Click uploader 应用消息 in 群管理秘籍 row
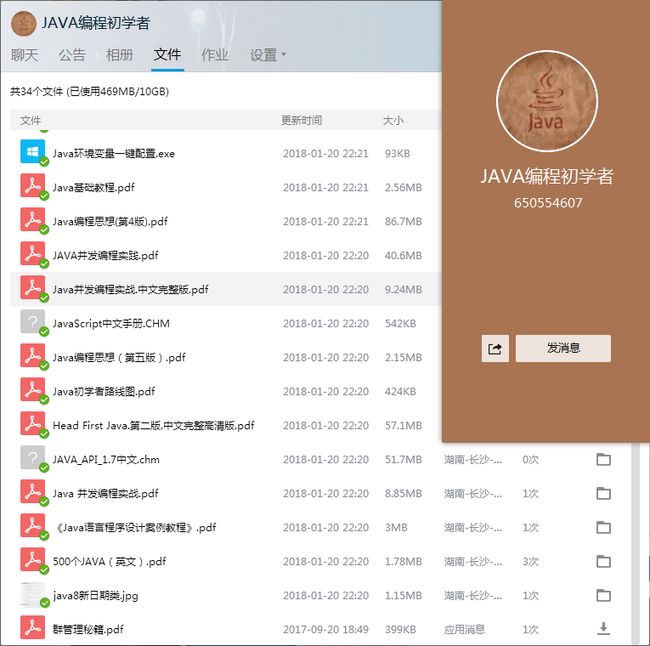The width and height of the screenshot is (650, 646). 464,629
